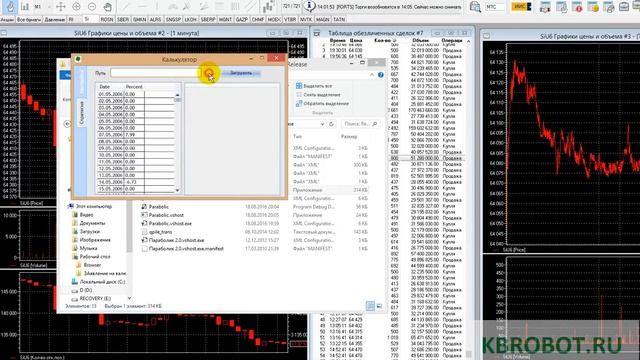The height and width of the screenshot is (360, 640).
Task: Select the Стратегия vertical tab in Калькулятор
Action: point(81,113)
